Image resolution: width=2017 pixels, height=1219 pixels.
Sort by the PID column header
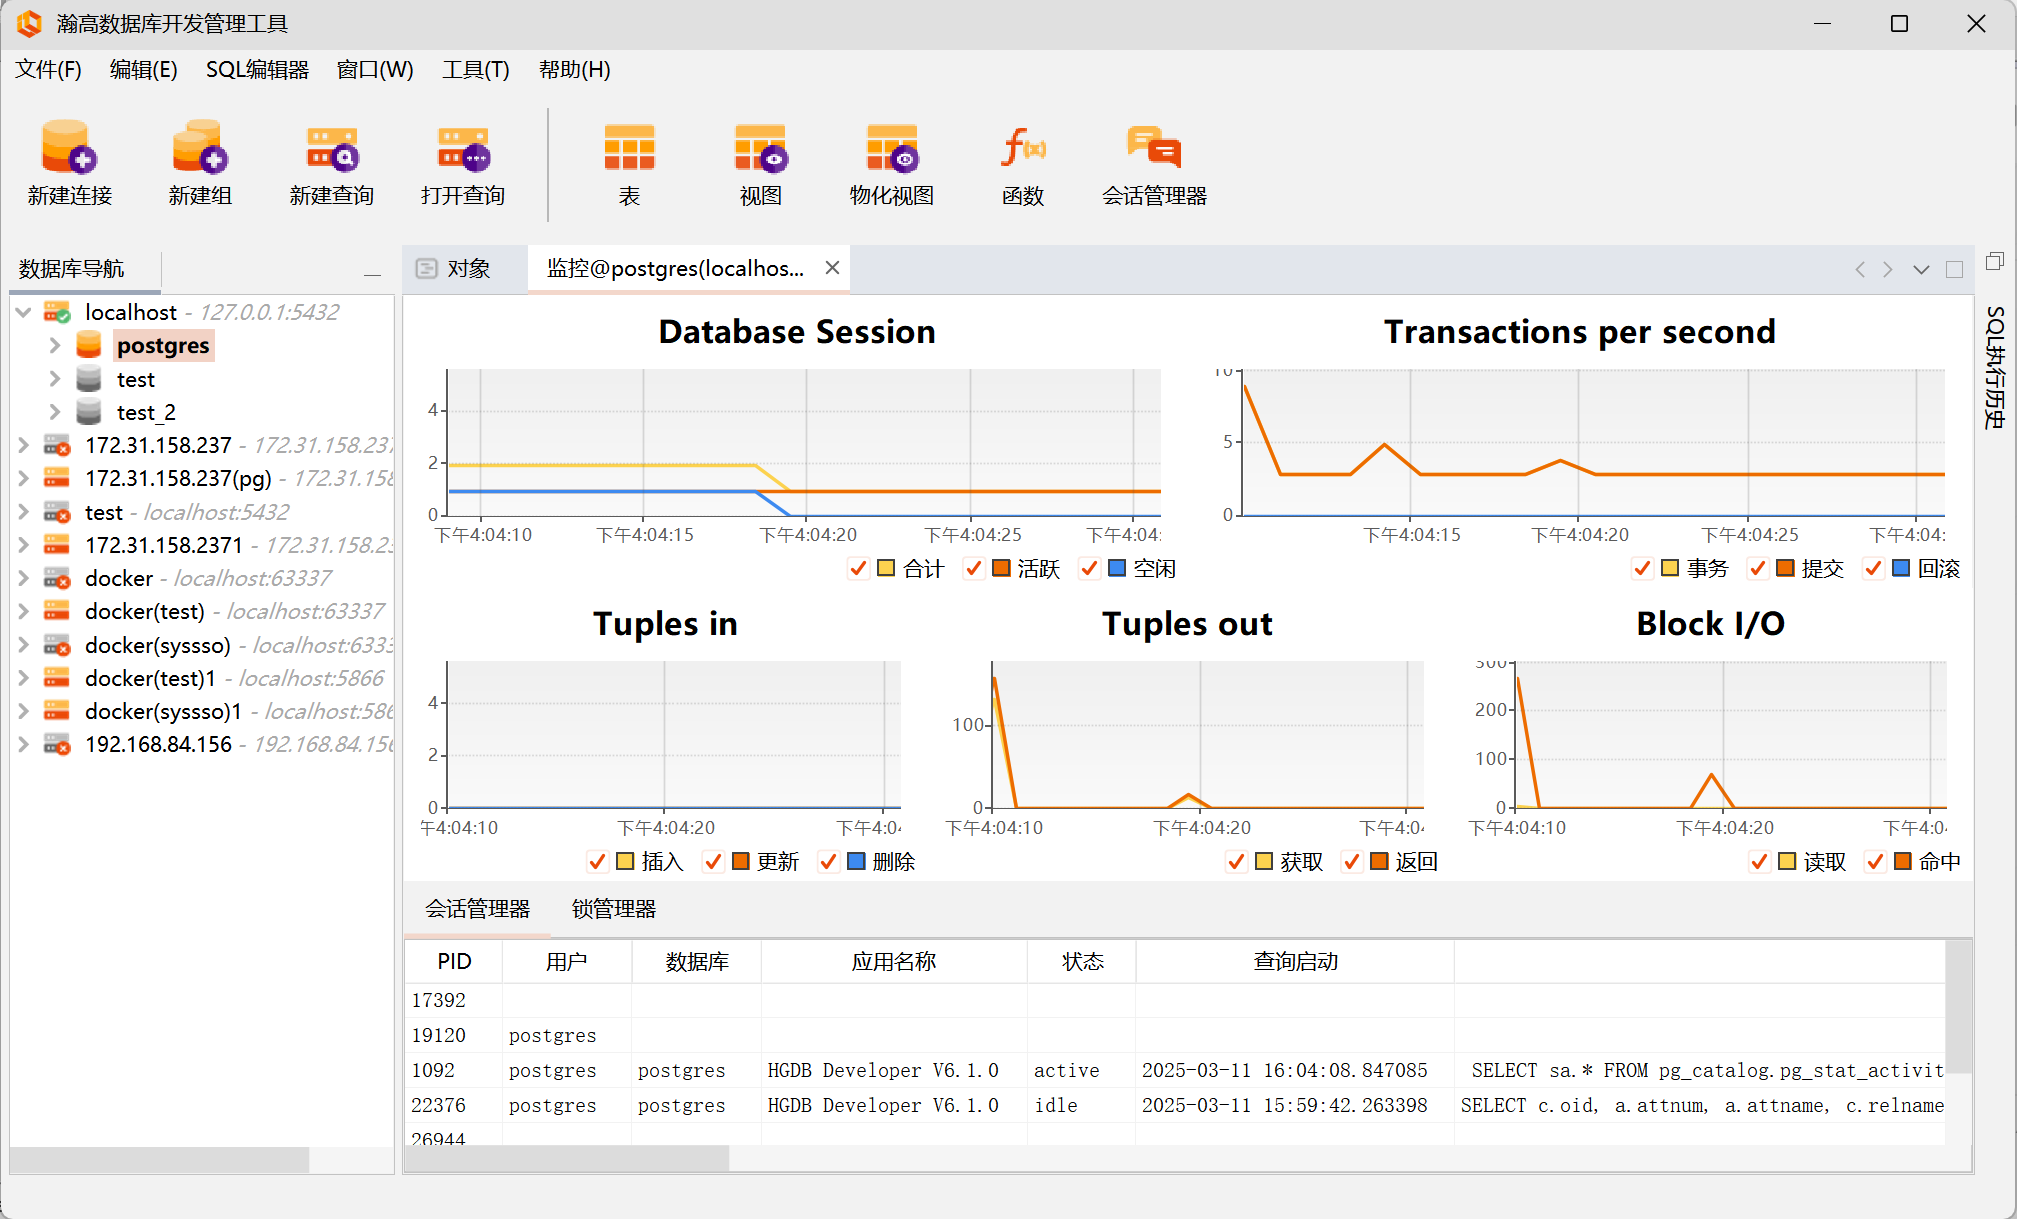pos(454,961)
